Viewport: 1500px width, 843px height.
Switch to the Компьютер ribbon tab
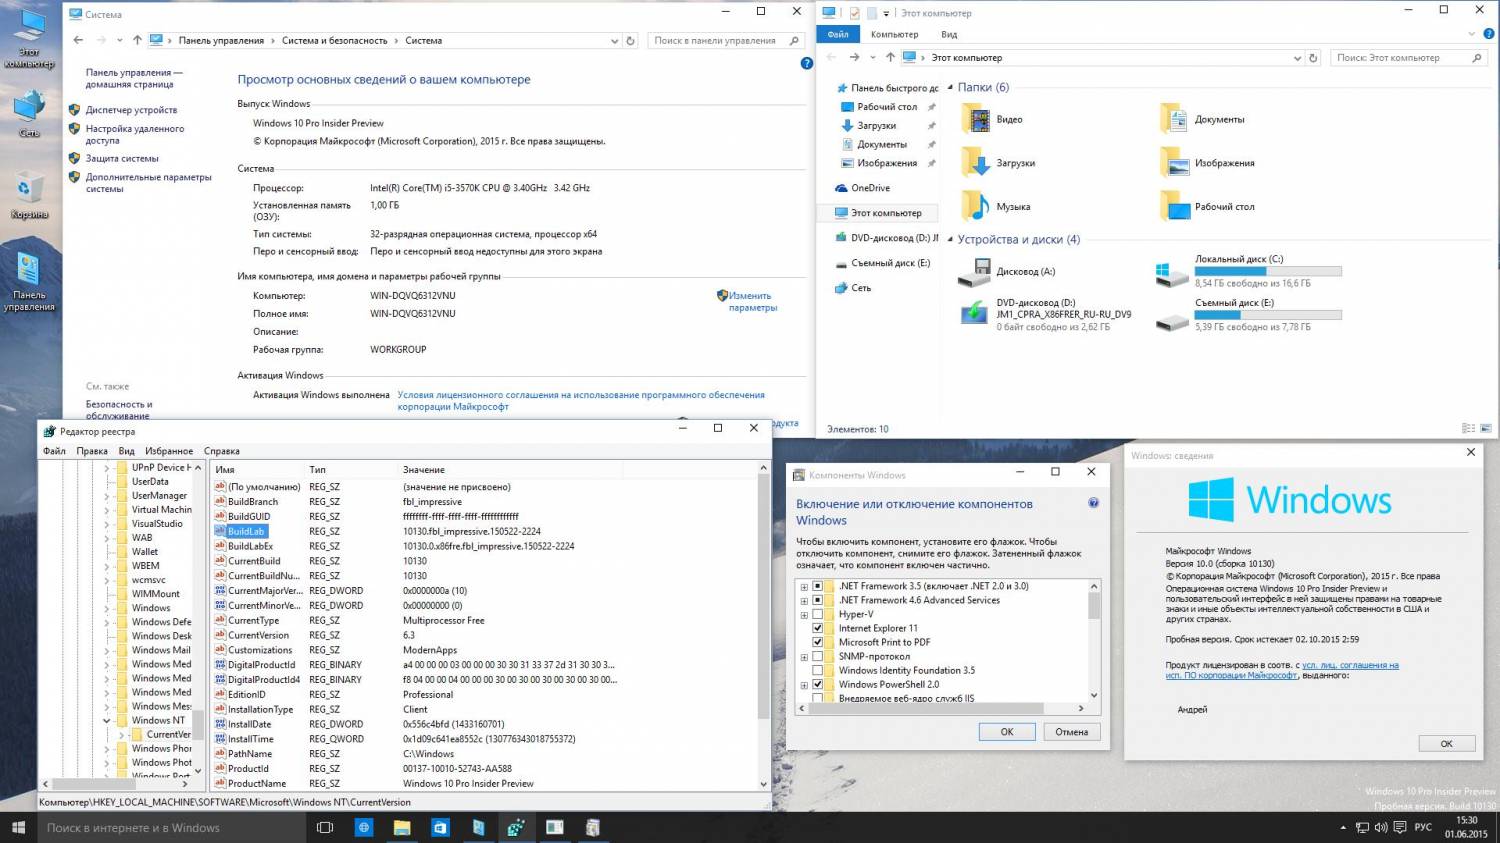tap(894, 34)
